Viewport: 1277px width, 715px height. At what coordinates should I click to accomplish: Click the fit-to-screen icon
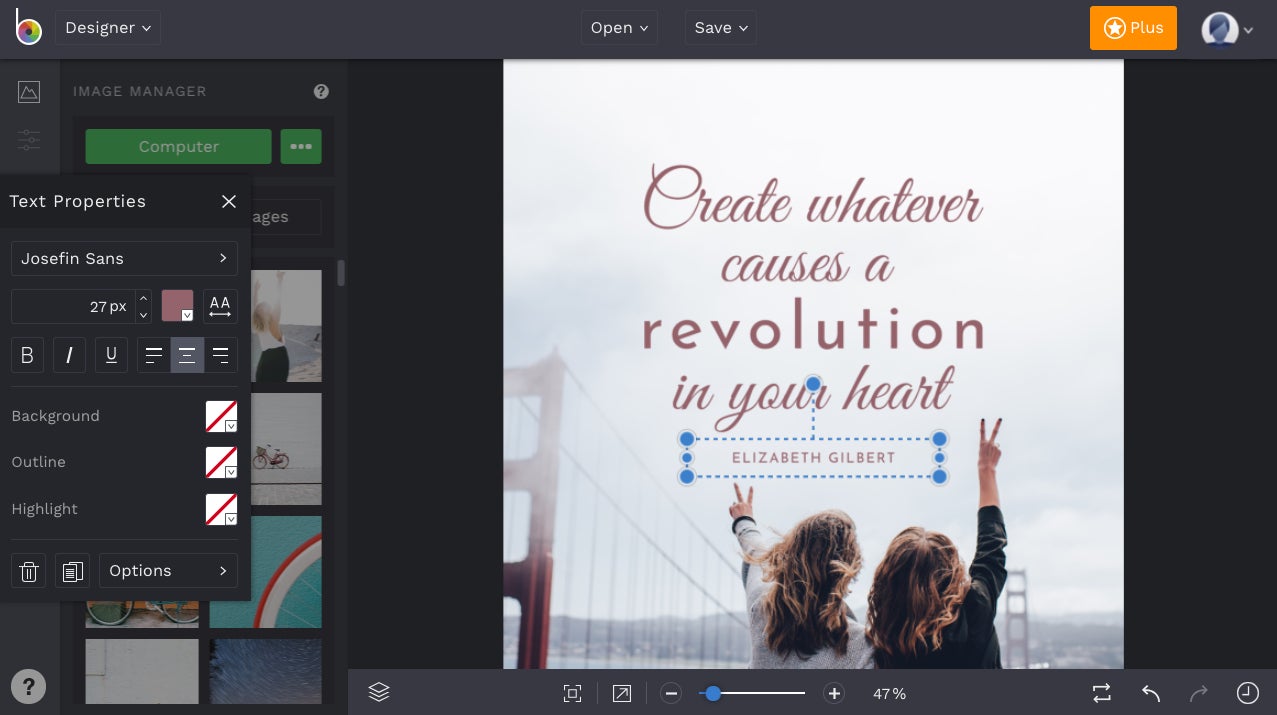[x=572, y=693]
